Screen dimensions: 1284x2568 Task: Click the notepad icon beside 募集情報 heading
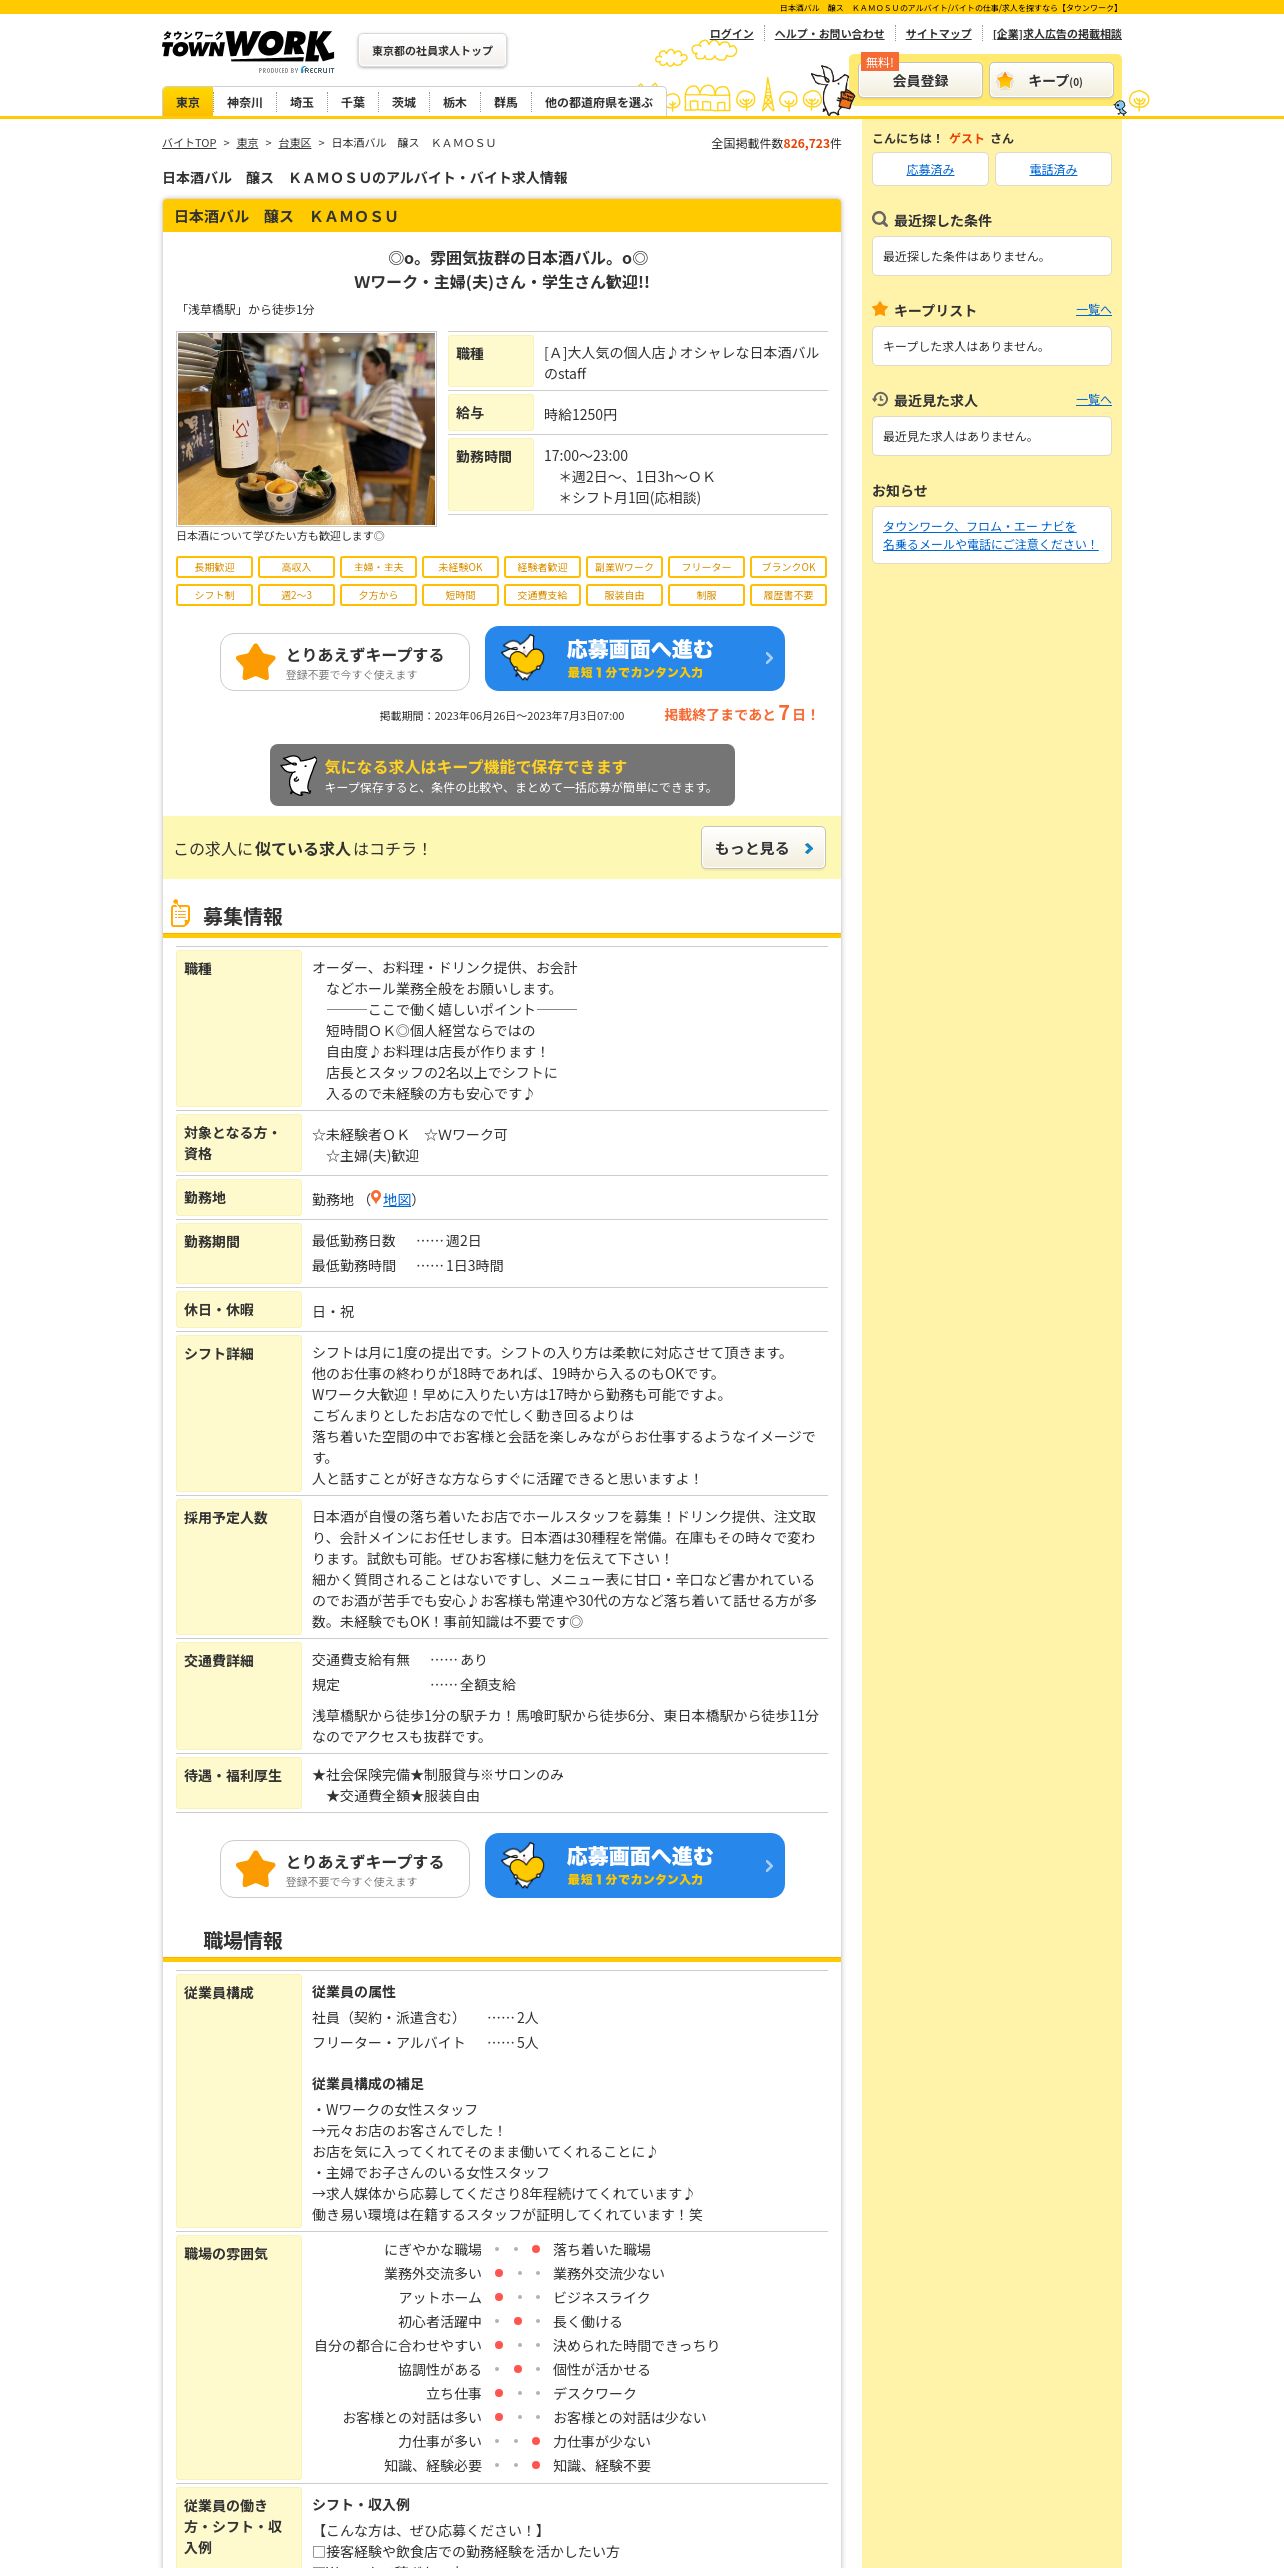(180, 914)
